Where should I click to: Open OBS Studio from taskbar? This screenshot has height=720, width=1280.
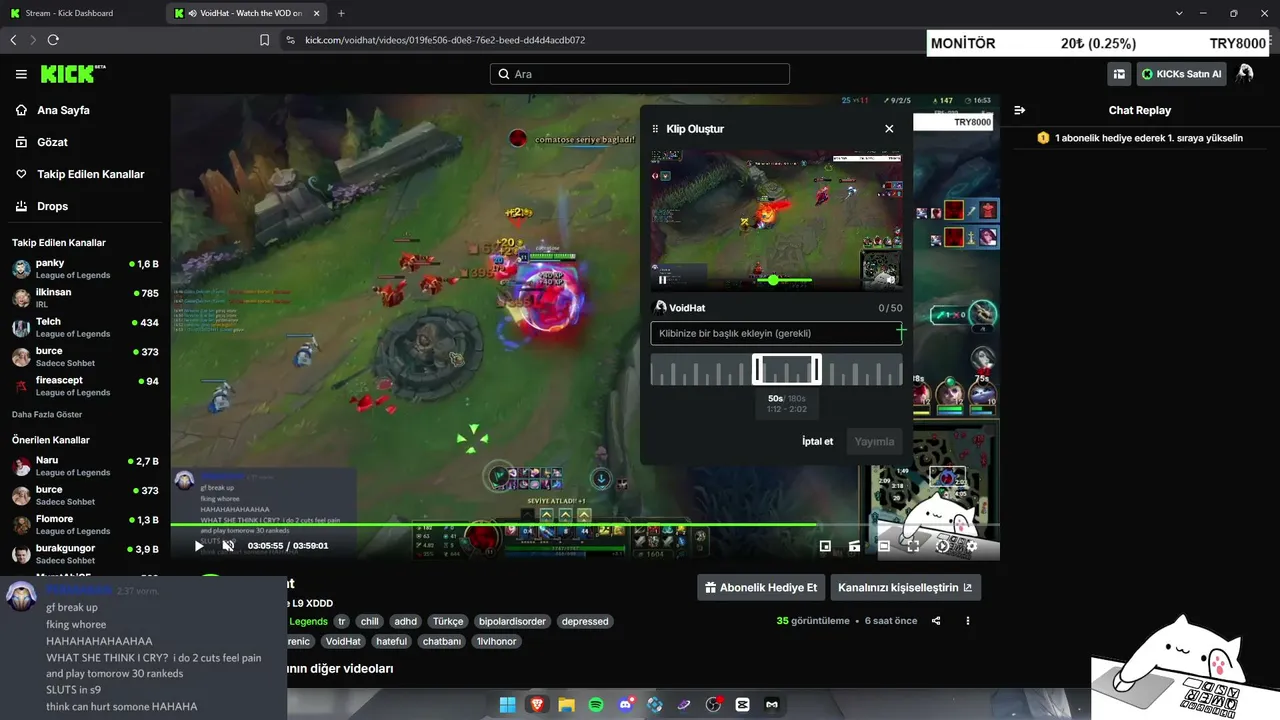[713, 704]
